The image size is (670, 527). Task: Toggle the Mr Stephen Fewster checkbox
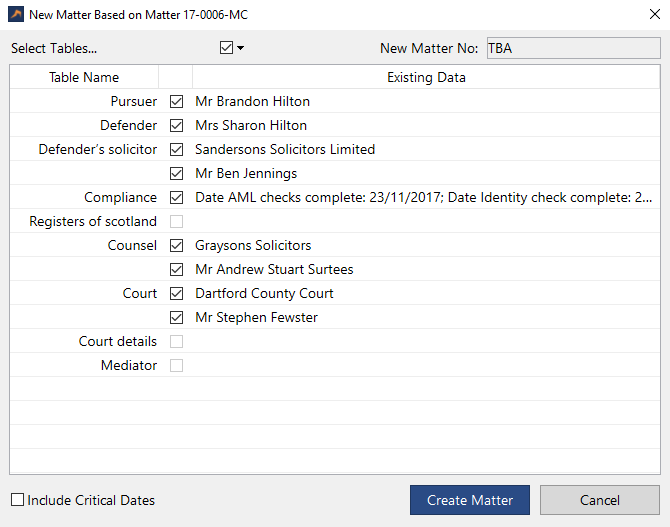pyautogui.click(x=177, y=317)
